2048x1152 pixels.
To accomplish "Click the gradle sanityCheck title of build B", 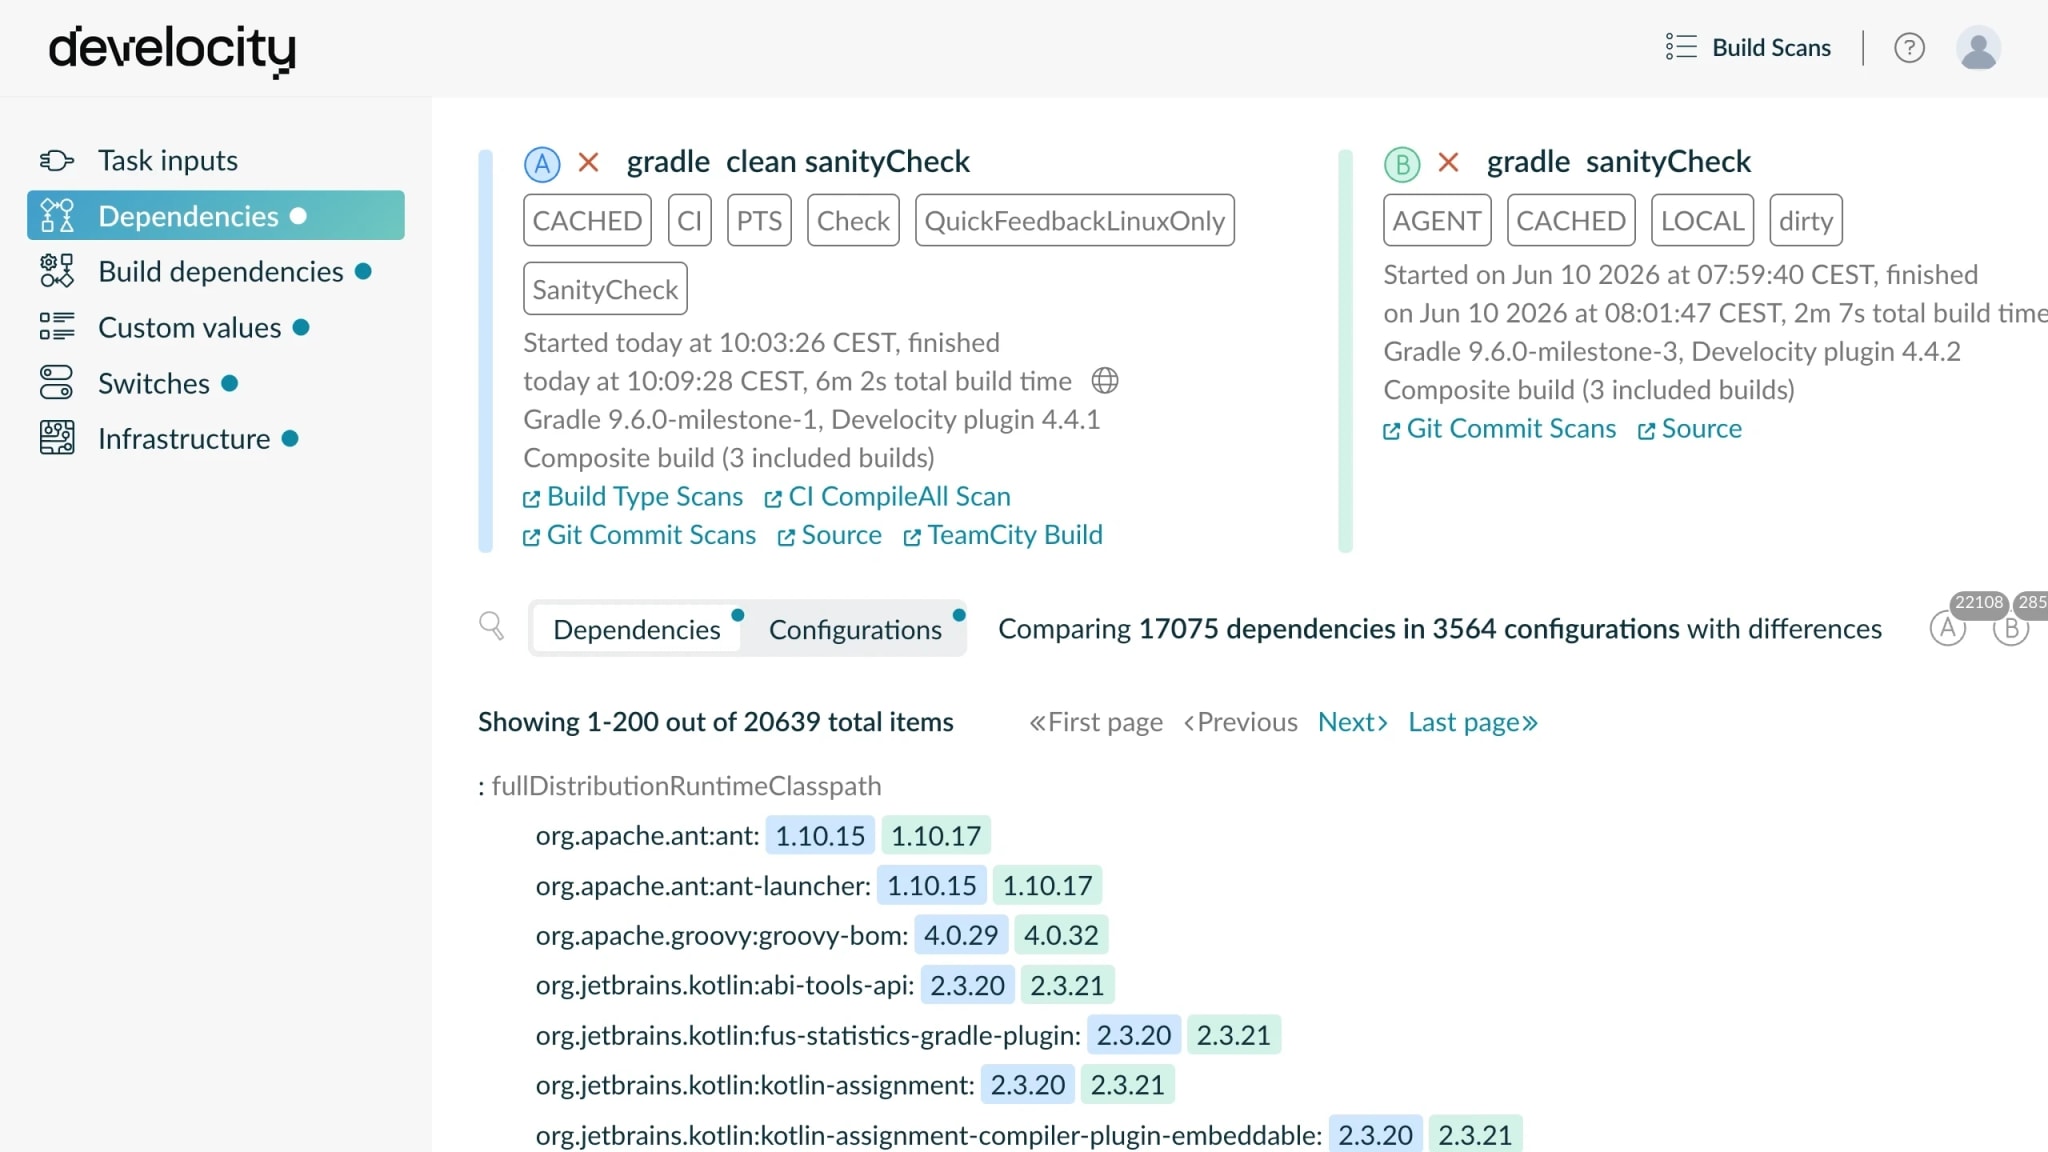I will 1618,161.
